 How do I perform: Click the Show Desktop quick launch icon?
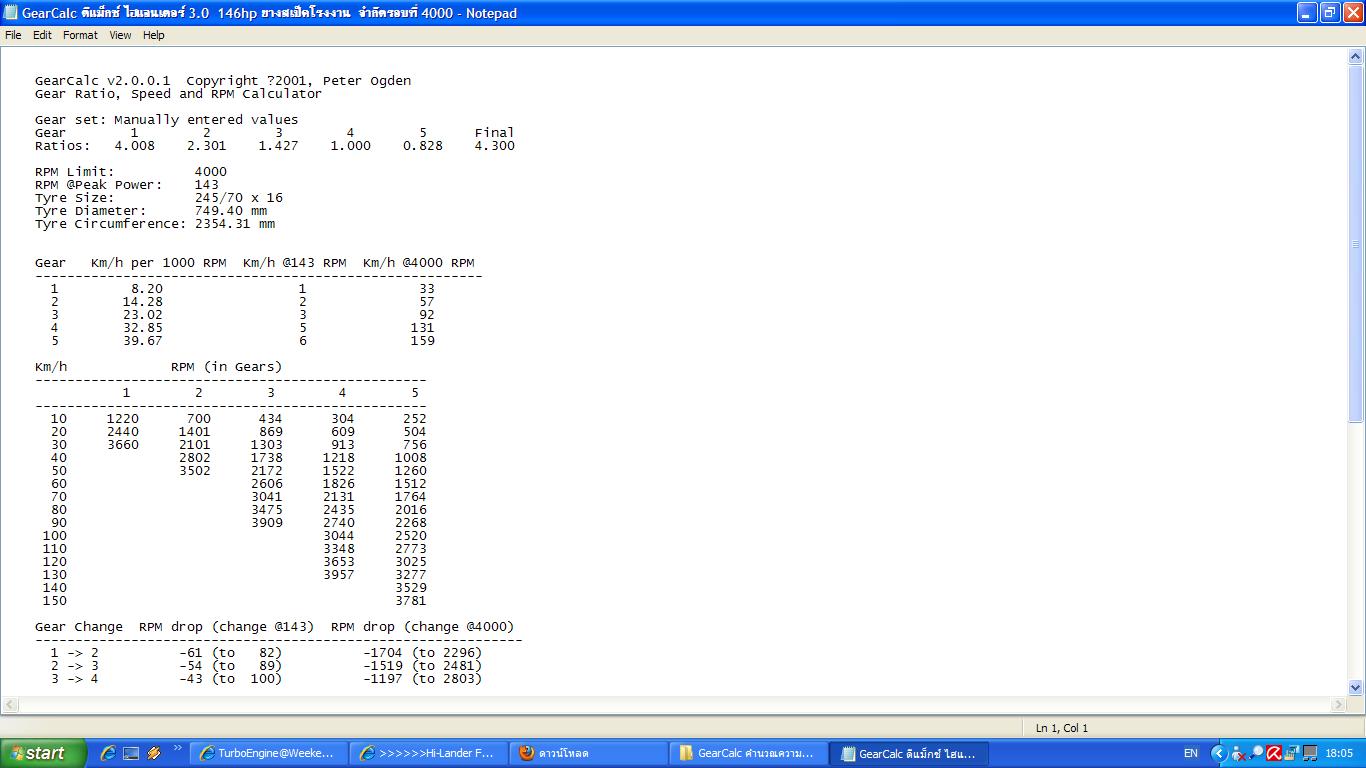pyautogui.click(x=131, y=753)
